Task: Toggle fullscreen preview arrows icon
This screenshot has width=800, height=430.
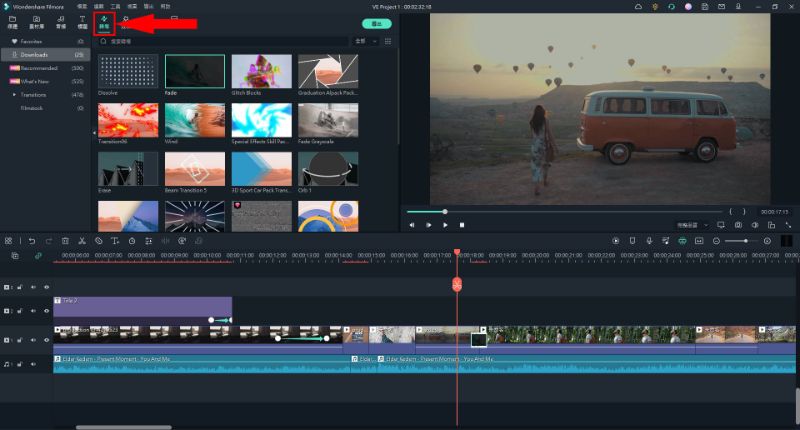Action: 788,225
